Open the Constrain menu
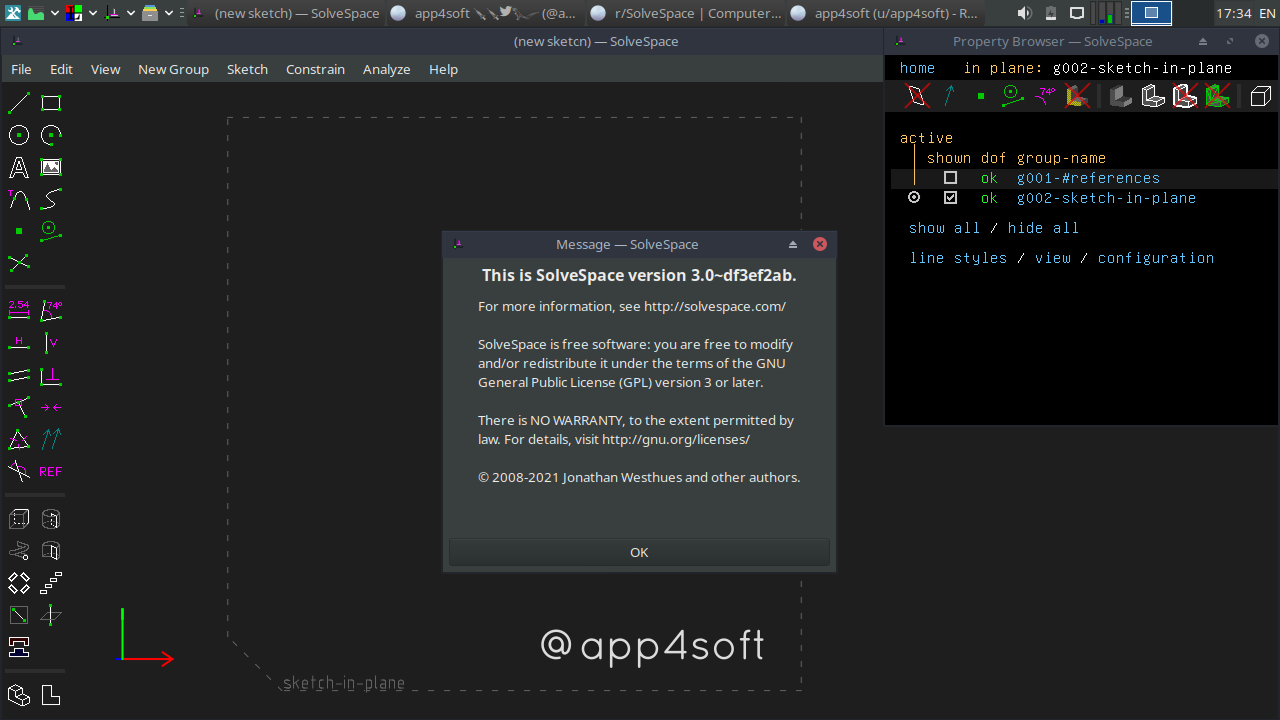This screenshot has width=1280, height=720. point(315,69)
